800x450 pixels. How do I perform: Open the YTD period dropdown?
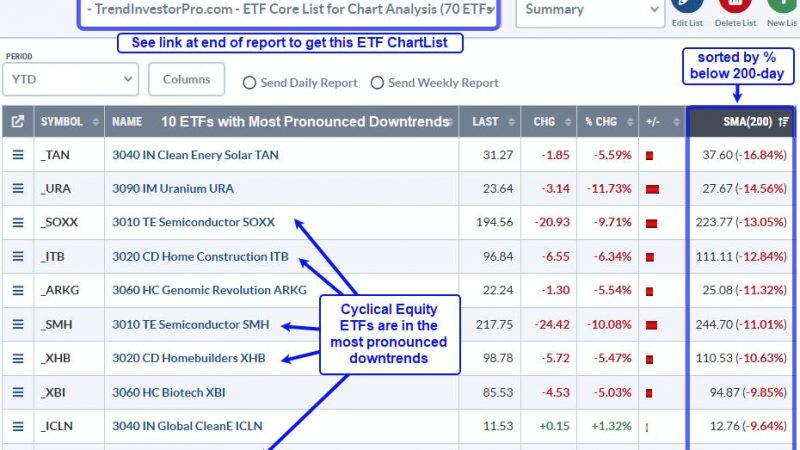coord(70,79)
